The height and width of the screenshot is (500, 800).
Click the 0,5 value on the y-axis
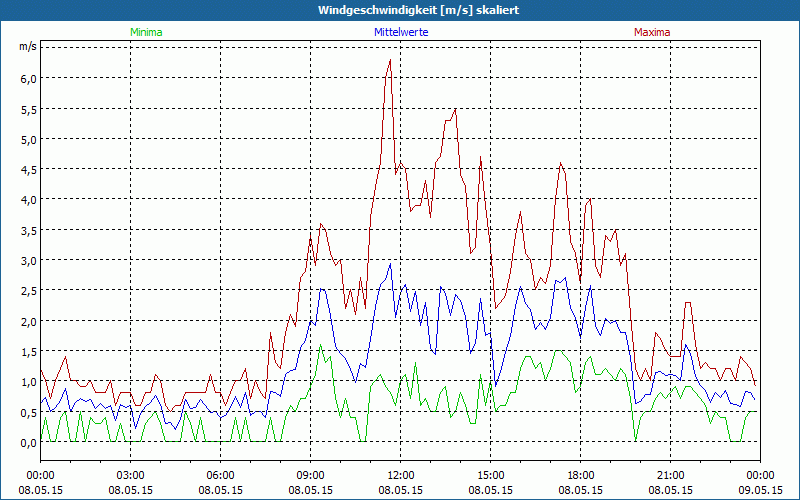[x=29, y=412]
